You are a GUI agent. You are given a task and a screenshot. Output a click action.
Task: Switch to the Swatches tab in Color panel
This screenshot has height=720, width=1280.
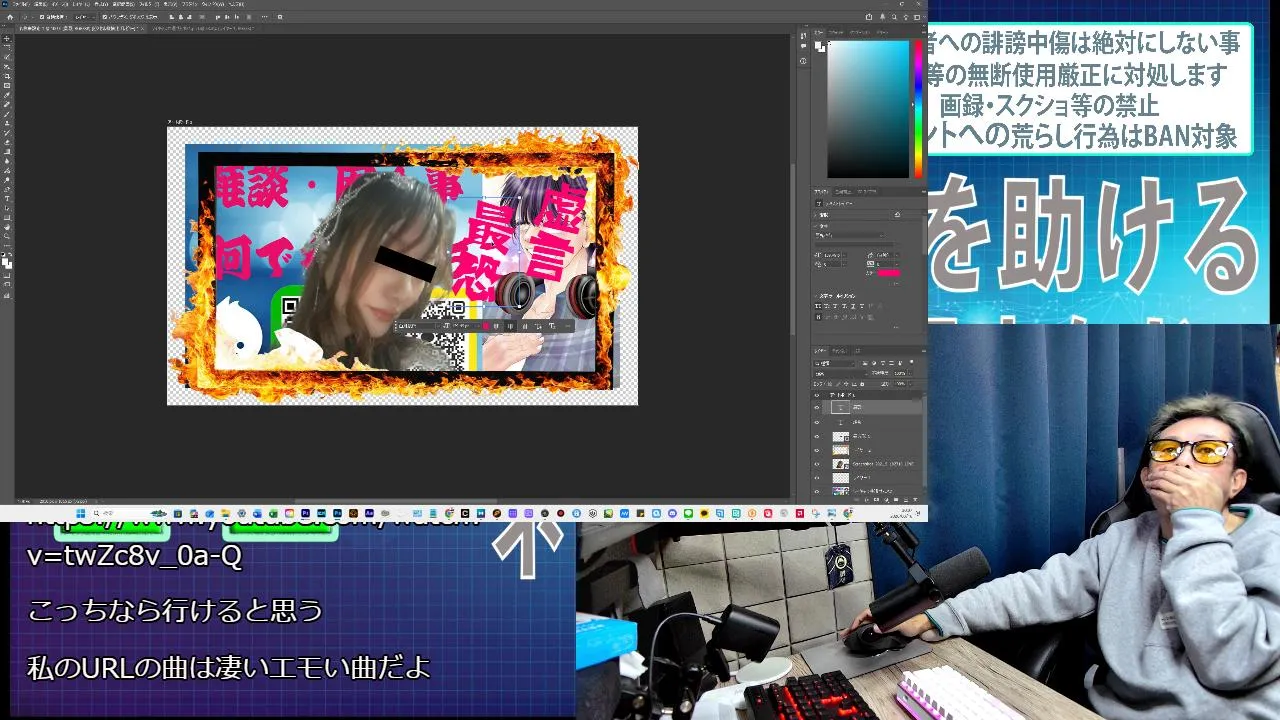836,32
